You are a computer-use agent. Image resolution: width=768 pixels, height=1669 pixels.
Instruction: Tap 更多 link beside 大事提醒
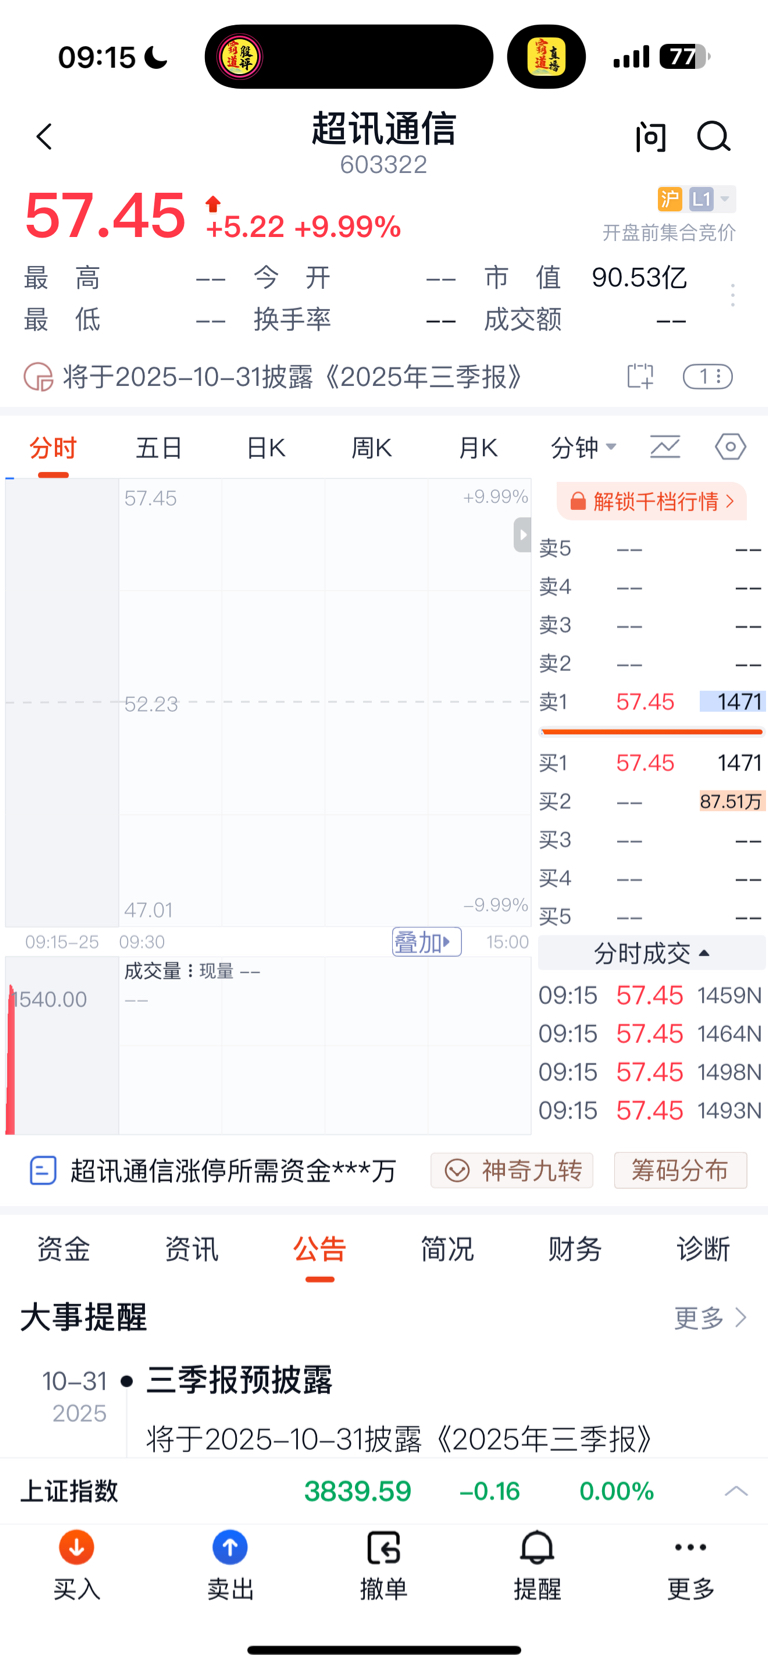[x=711, y=1318]
